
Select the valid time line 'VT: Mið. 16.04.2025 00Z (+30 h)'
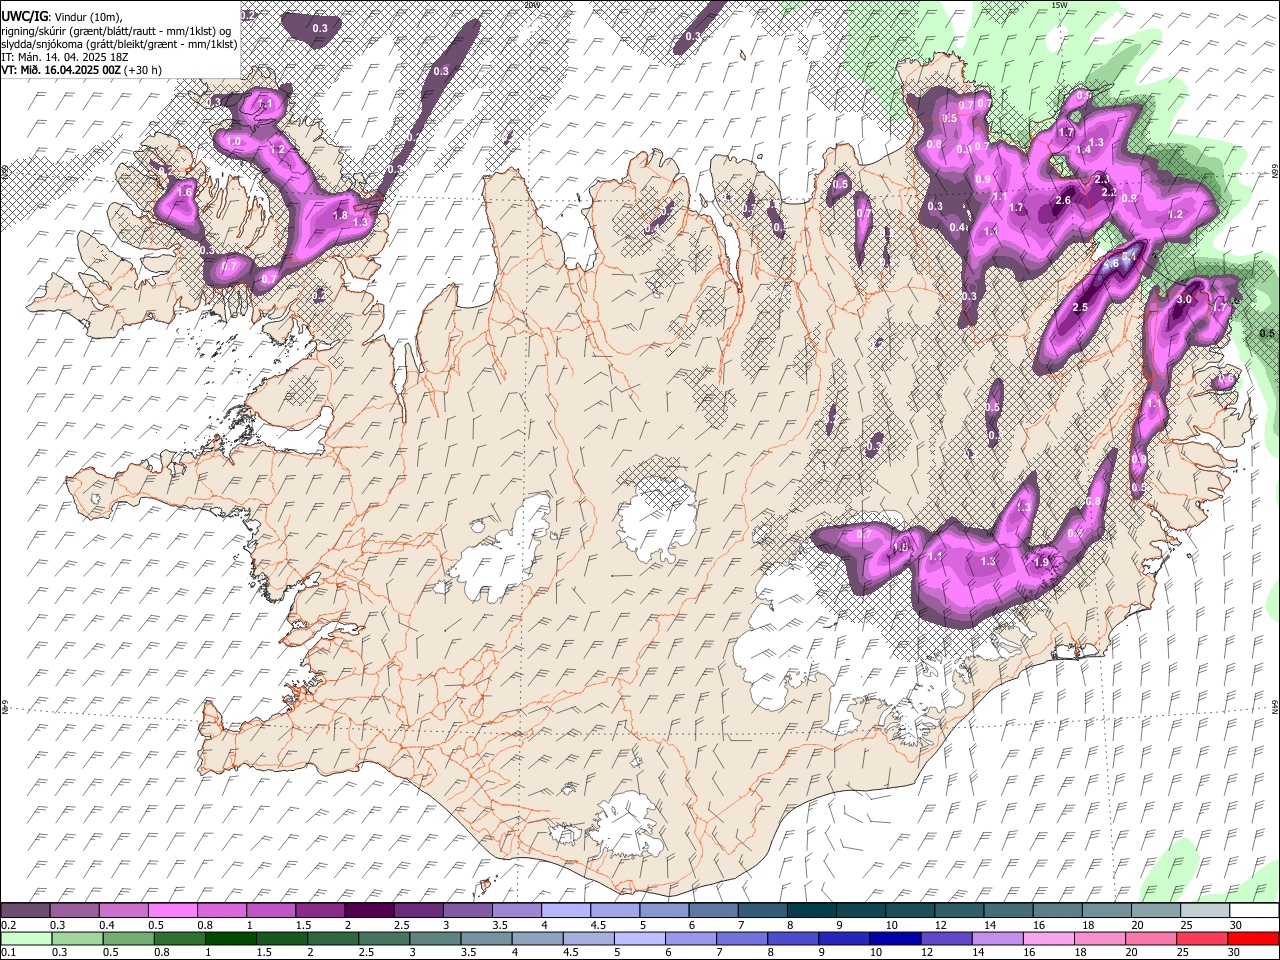[x=81, y=70]
